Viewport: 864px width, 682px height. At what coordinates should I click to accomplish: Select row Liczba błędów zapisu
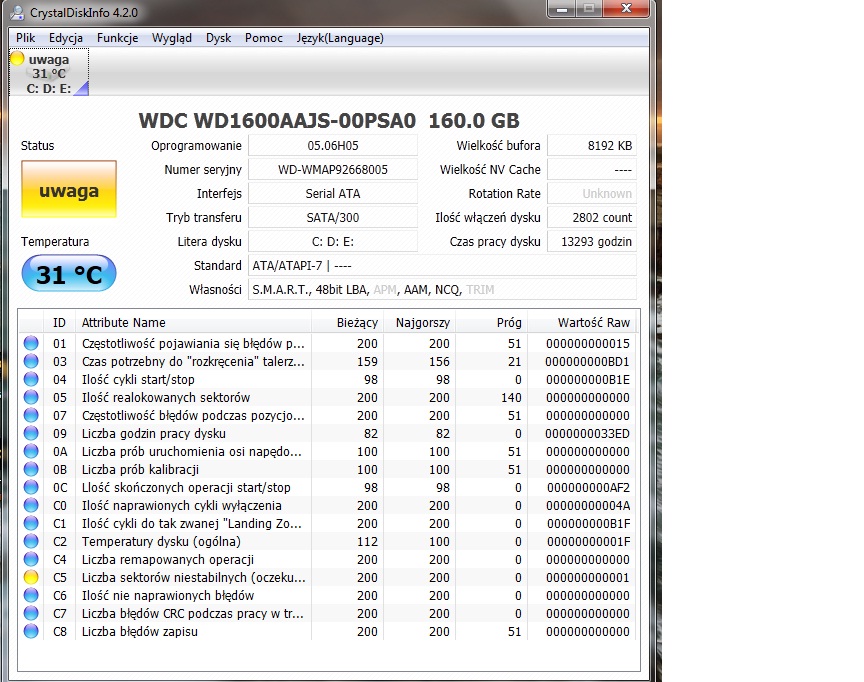point(328,631)
